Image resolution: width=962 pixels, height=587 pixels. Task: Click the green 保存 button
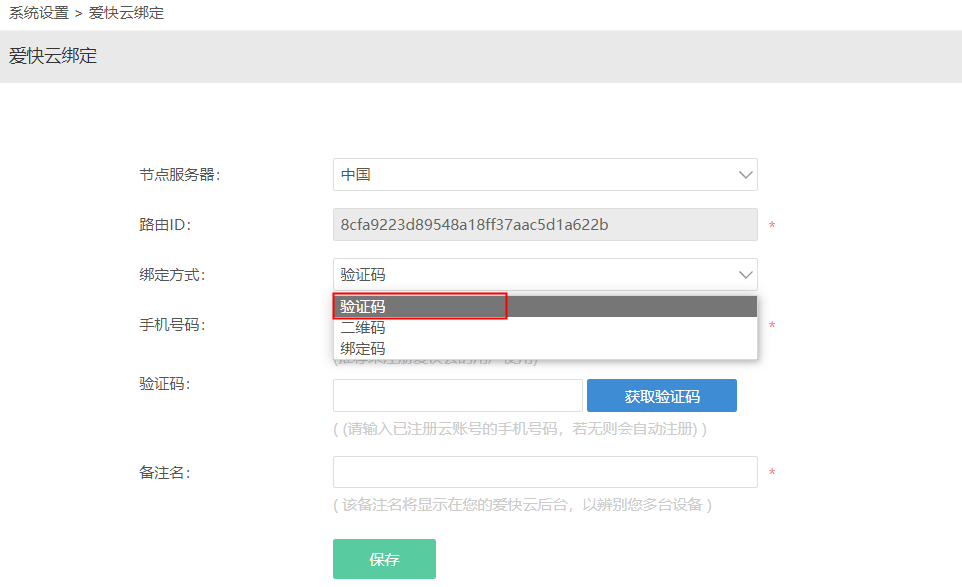(385, 559)
